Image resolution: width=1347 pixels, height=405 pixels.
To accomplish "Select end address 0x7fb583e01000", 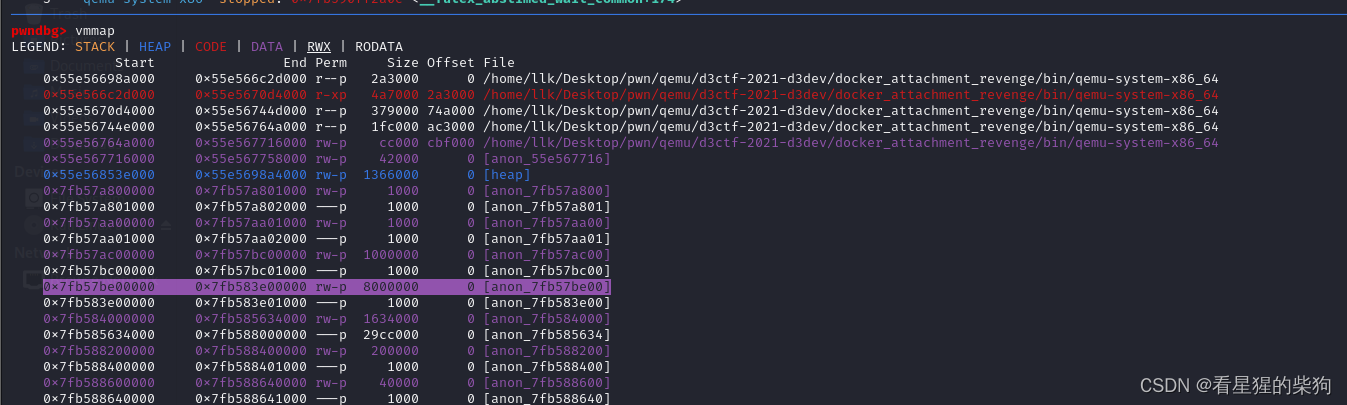I will tap(251, 303).
